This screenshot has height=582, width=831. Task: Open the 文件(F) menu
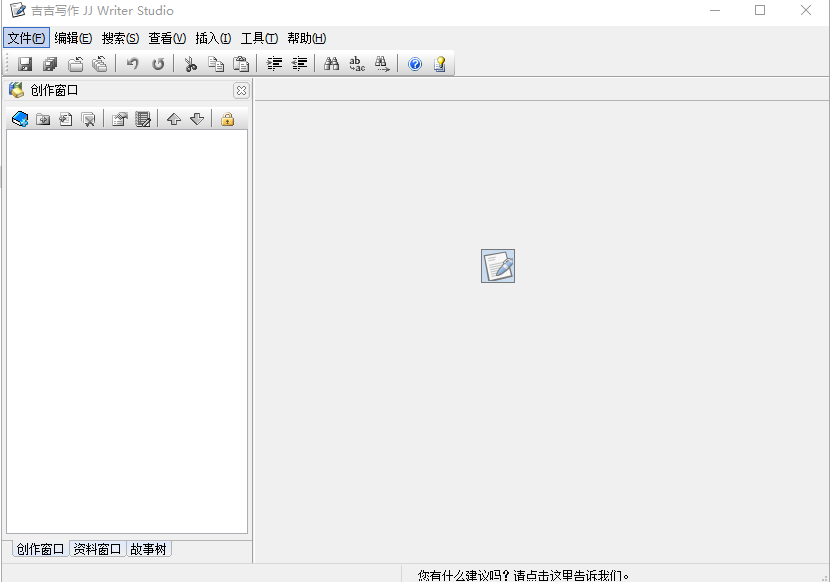26,38
